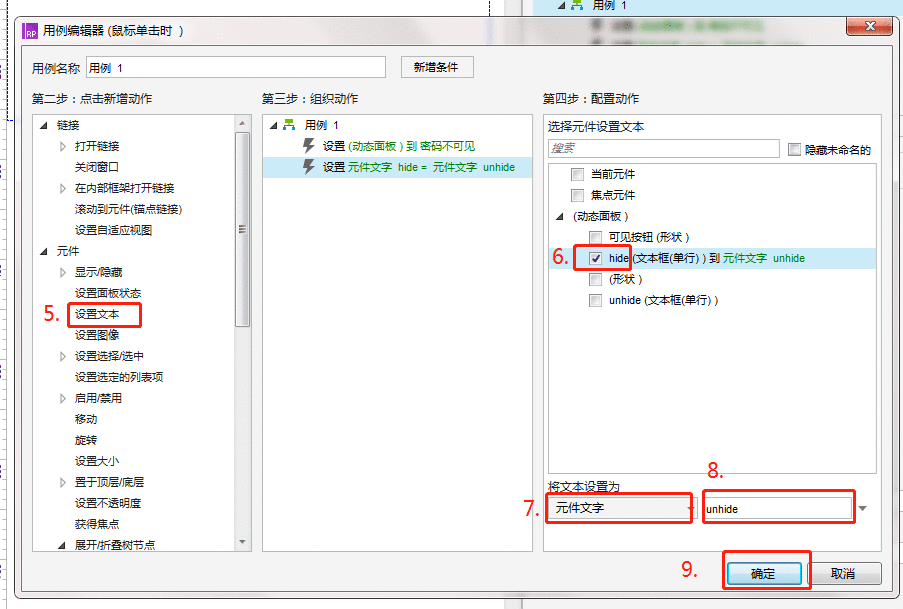903x609 pixels.
Task: Collapse the 链接 category
Action: click(x=44, y=125)
